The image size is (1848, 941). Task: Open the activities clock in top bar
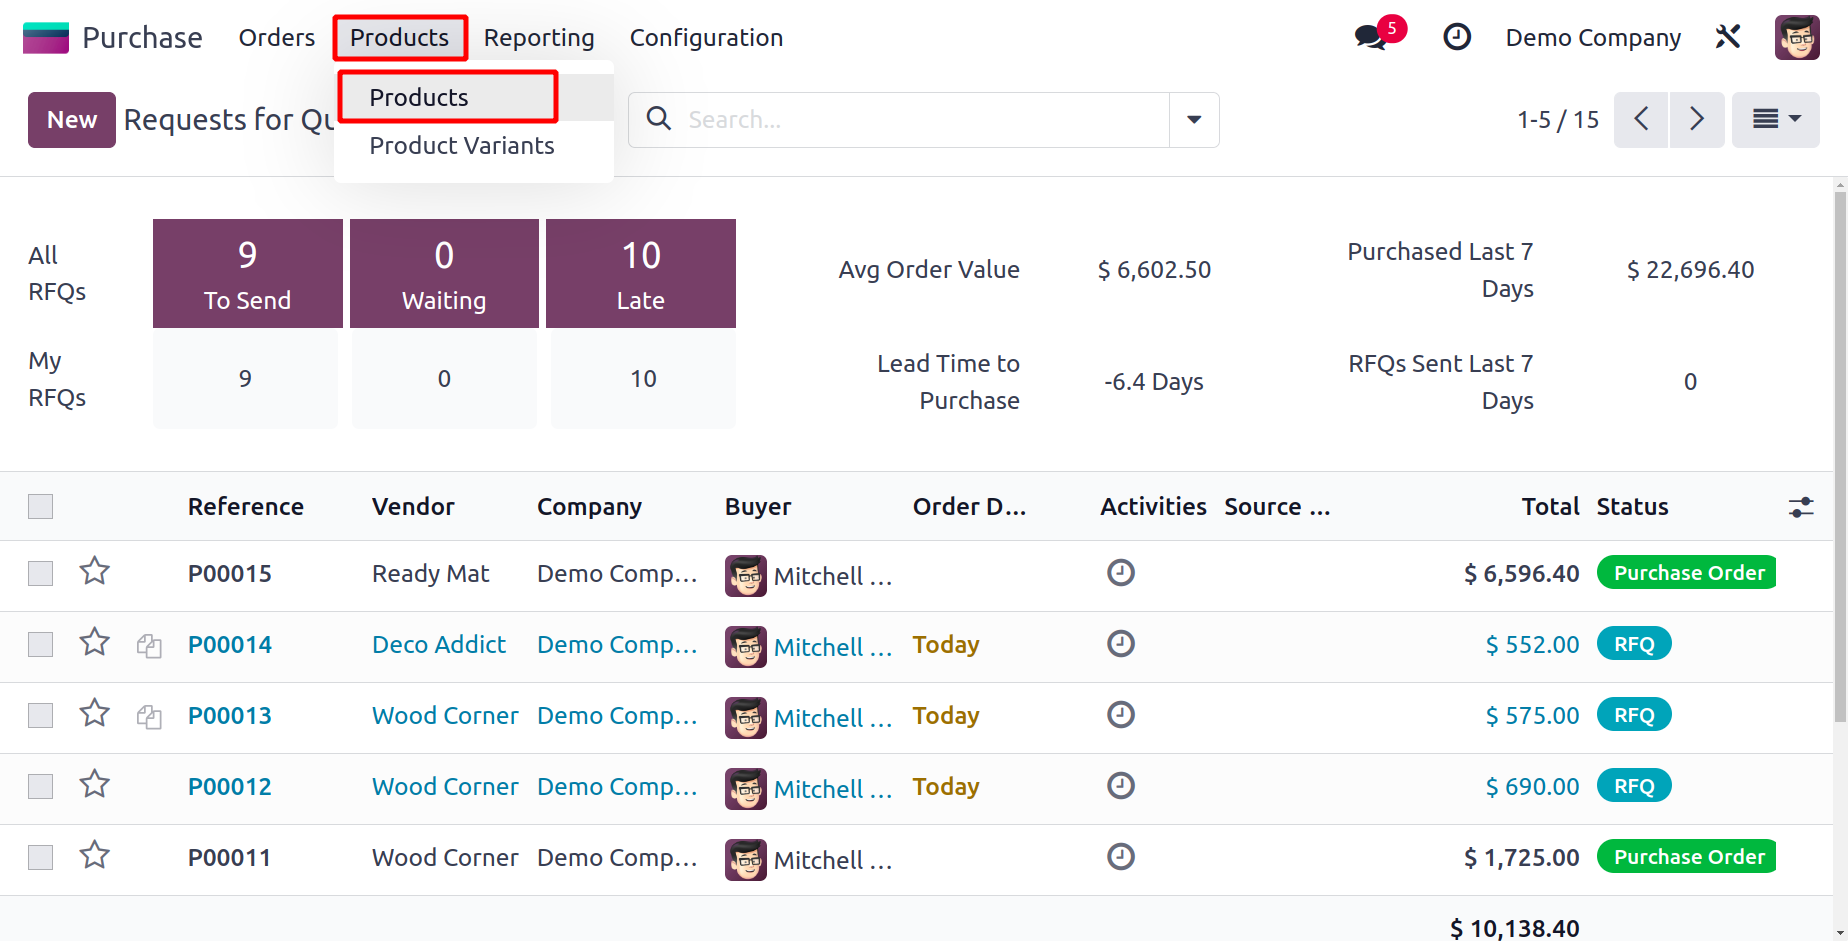point(1457,38)
